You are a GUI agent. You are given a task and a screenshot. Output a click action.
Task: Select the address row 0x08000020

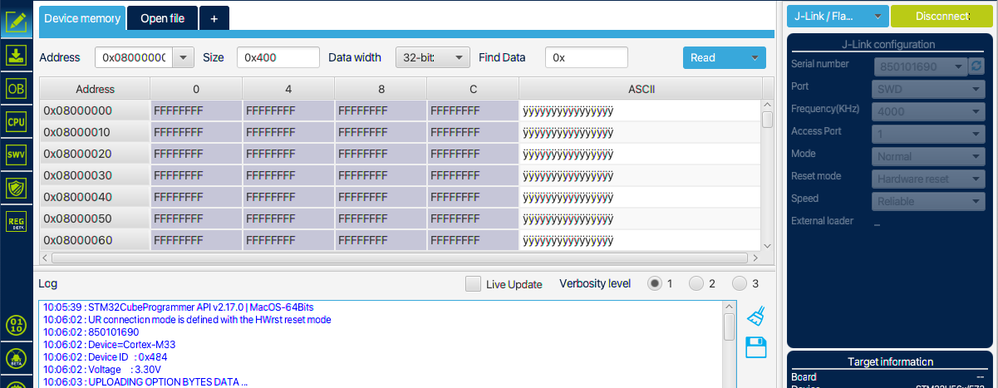pyautogui.click(x=95, y=154)
